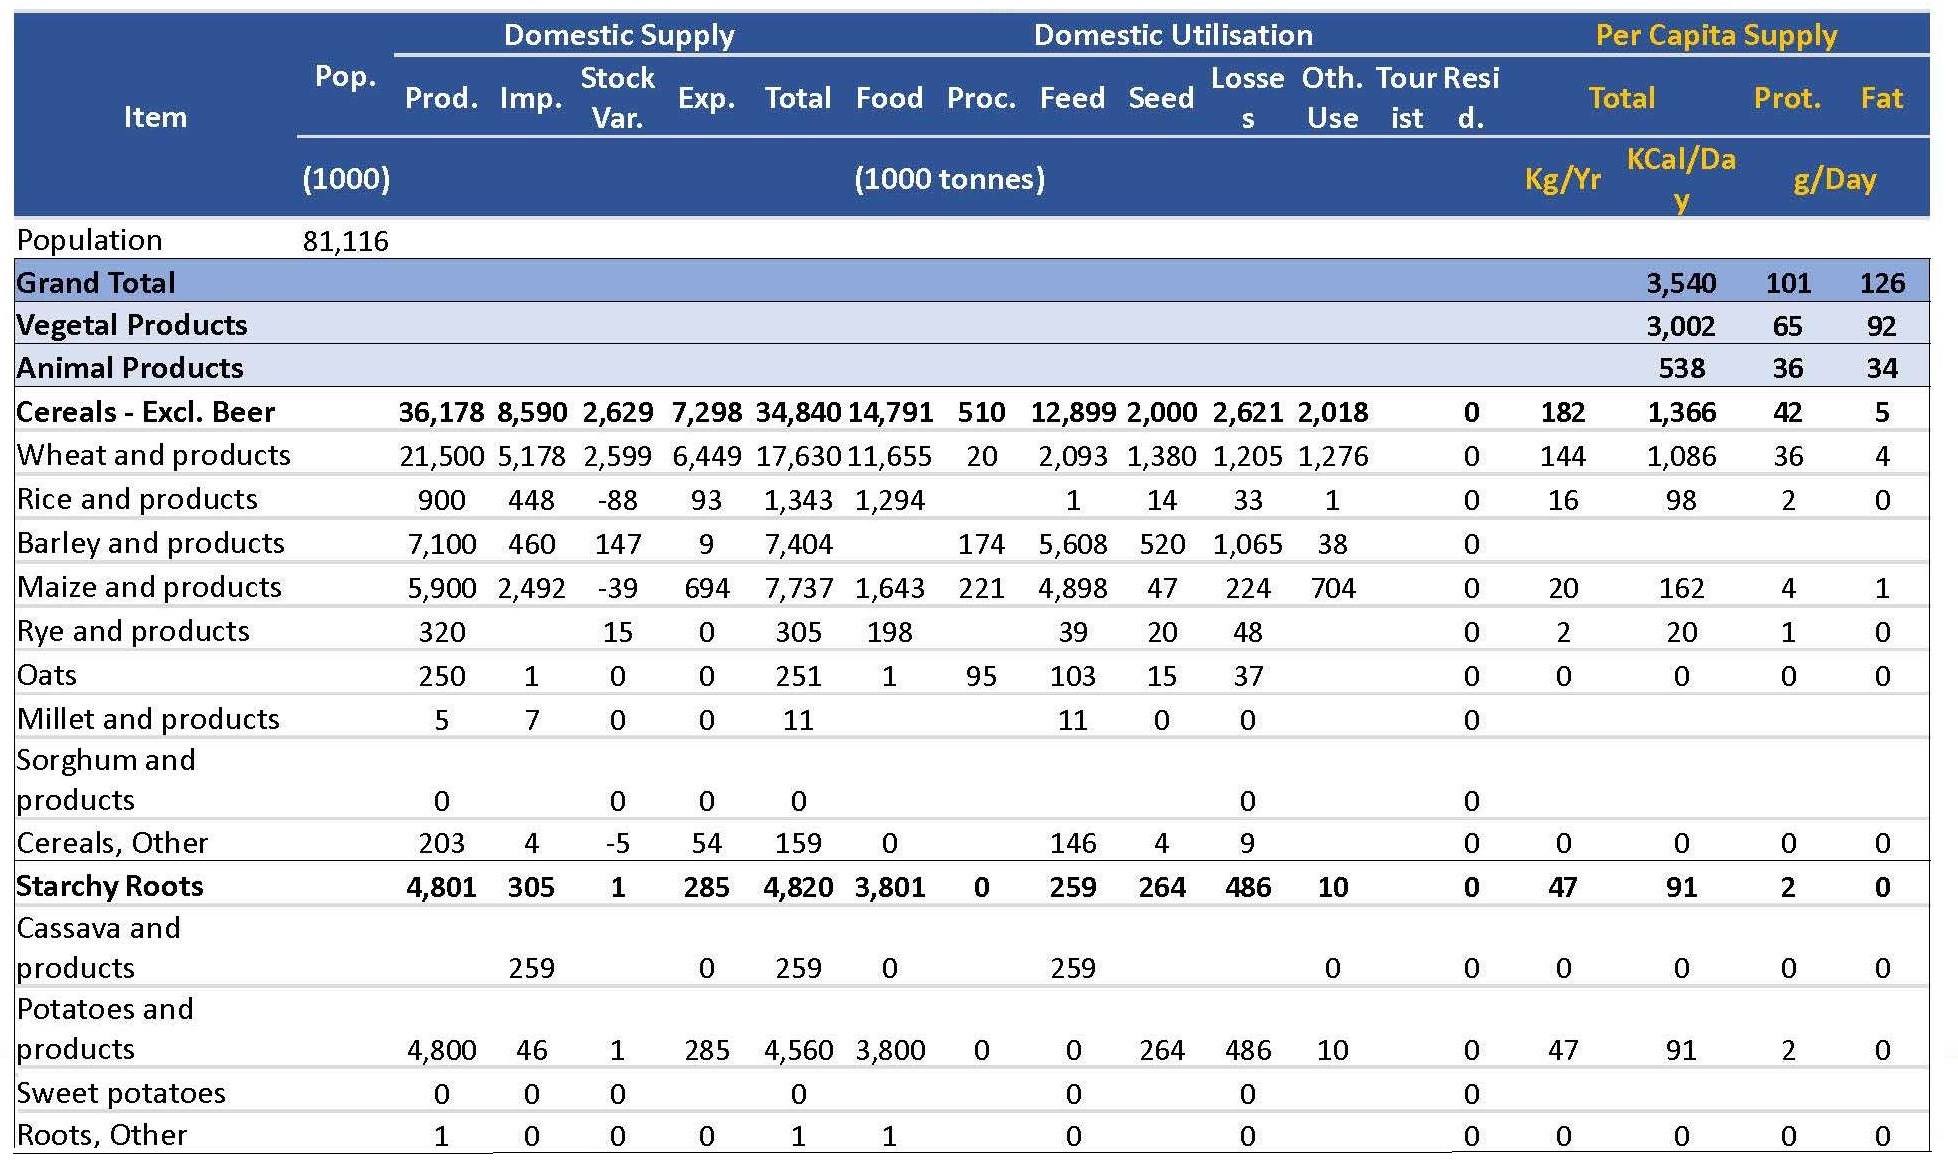The width and height of the screenshot is (1958, 1171).
Task: Click the Proc. column header
Action: [x=981, y=98]
